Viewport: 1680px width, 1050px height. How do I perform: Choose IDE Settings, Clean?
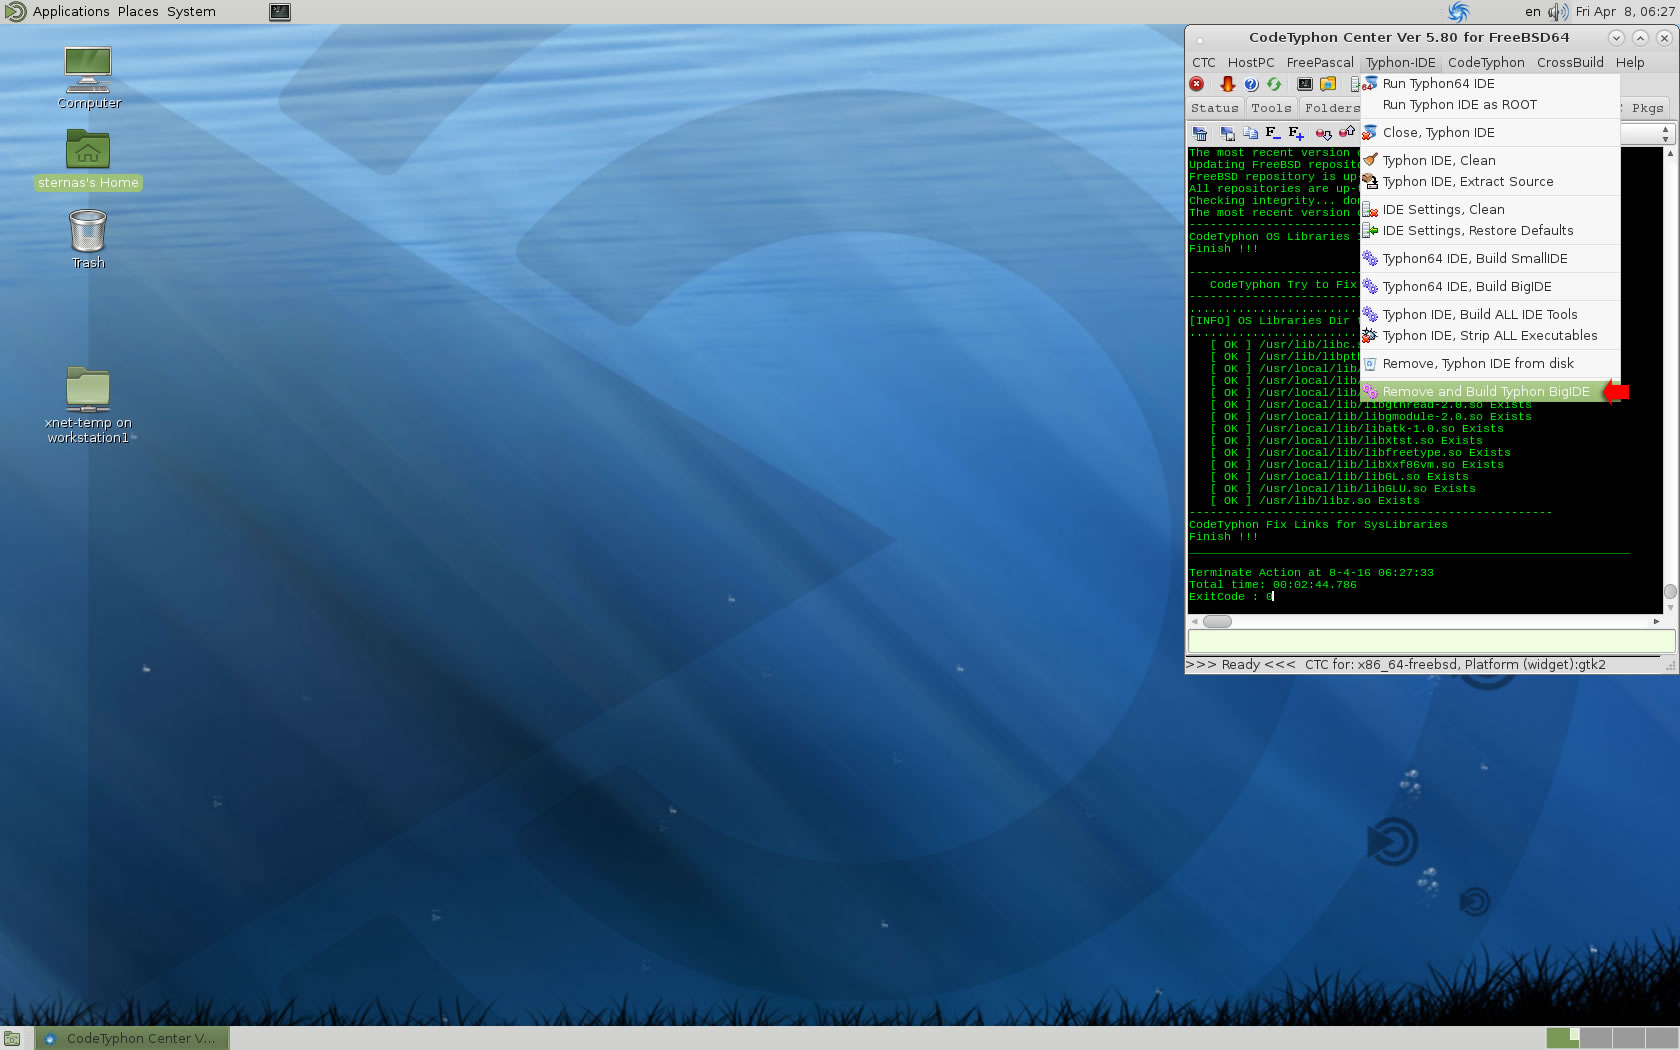click(1490, 210)
